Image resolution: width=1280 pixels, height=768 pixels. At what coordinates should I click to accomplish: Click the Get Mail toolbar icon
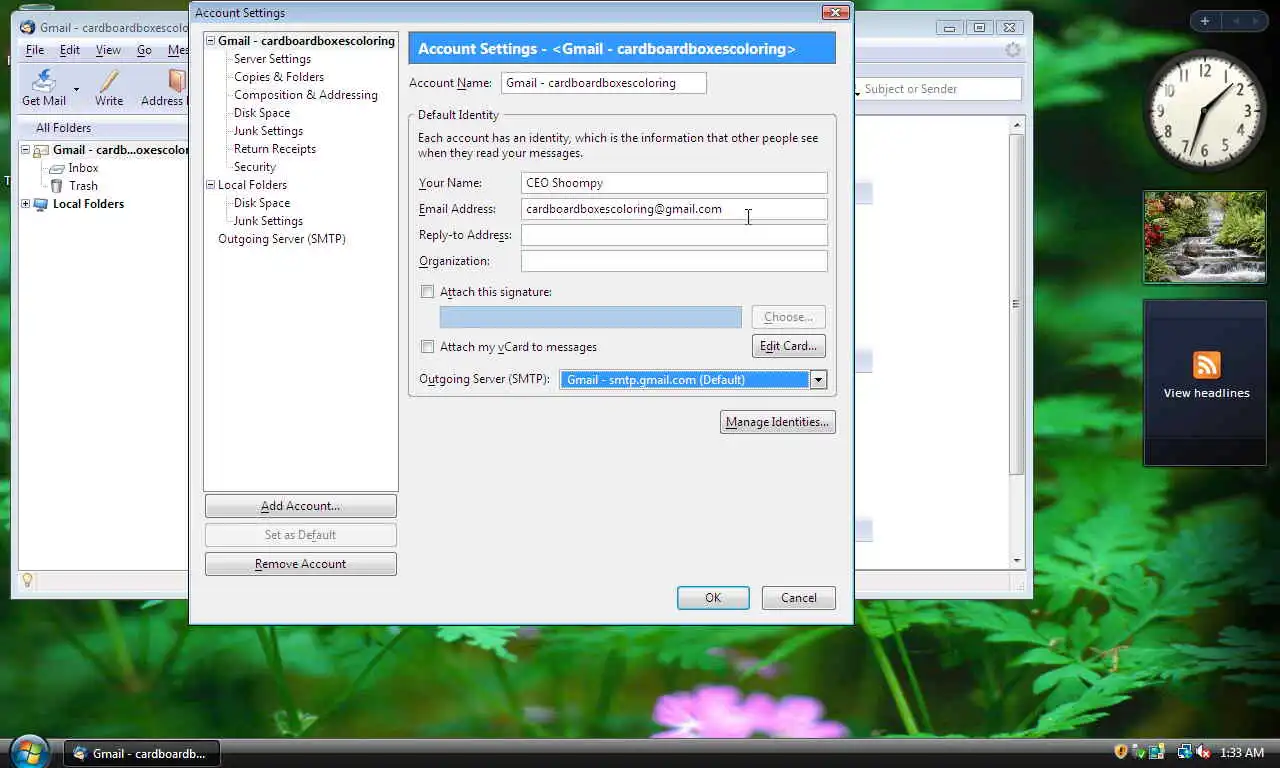[x=44, y=80]
